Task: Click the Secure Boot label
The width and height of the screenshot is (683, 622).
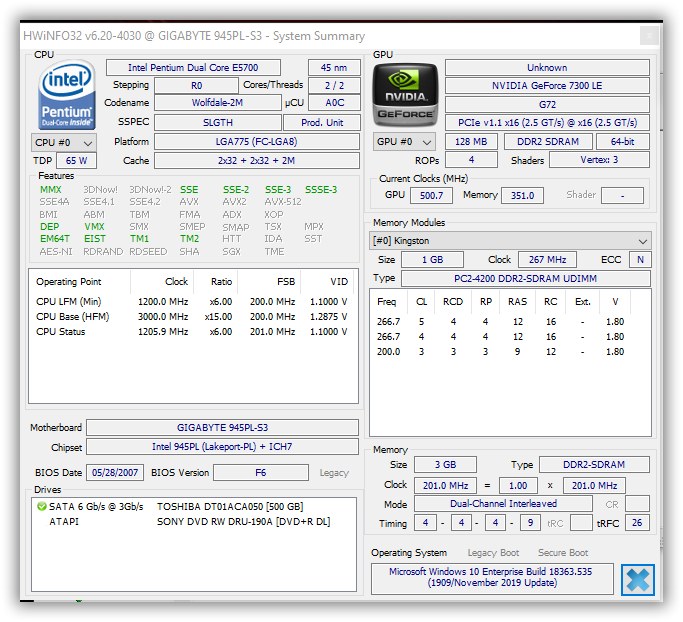Action: point(563,553)
